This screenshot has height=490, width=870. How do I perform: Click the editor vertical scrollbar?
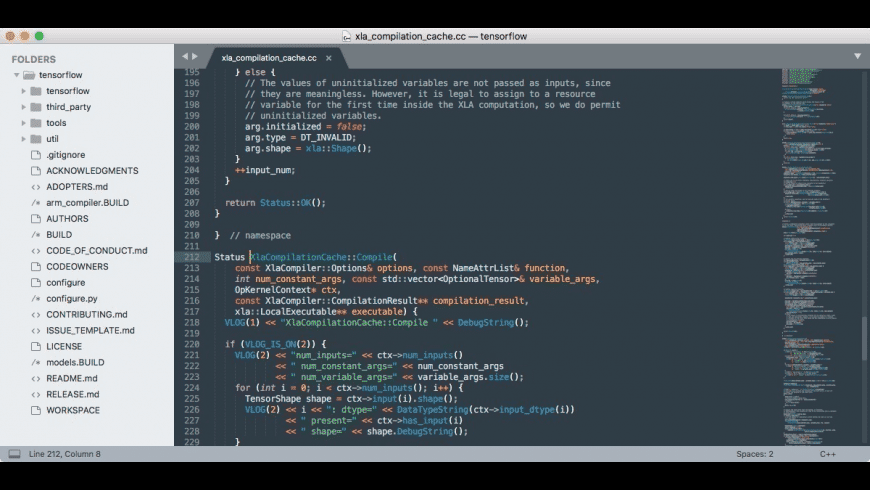(x=865, y=340)
